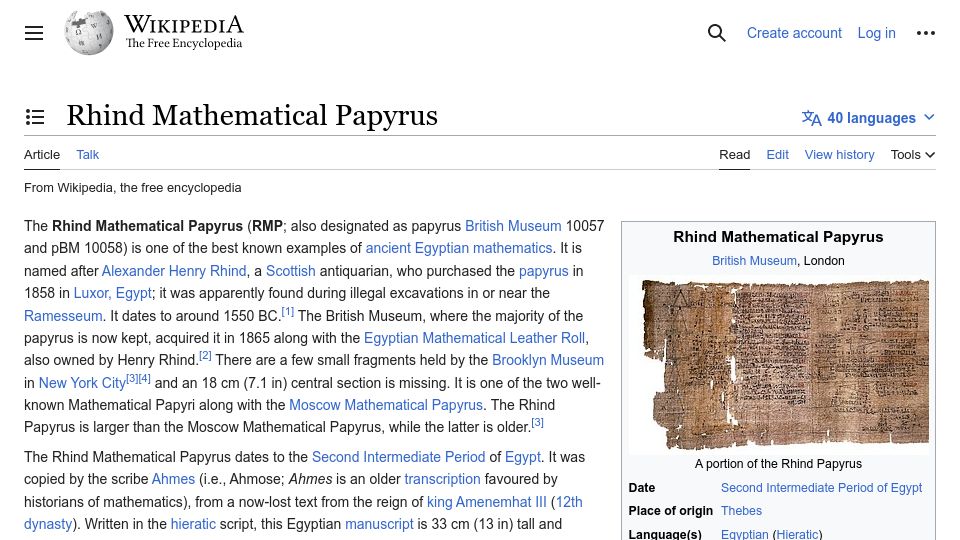The width and height of the screenshot is (960, 540).
Task: Open the Ramesseum link
Action: click(x=63, y=316)
